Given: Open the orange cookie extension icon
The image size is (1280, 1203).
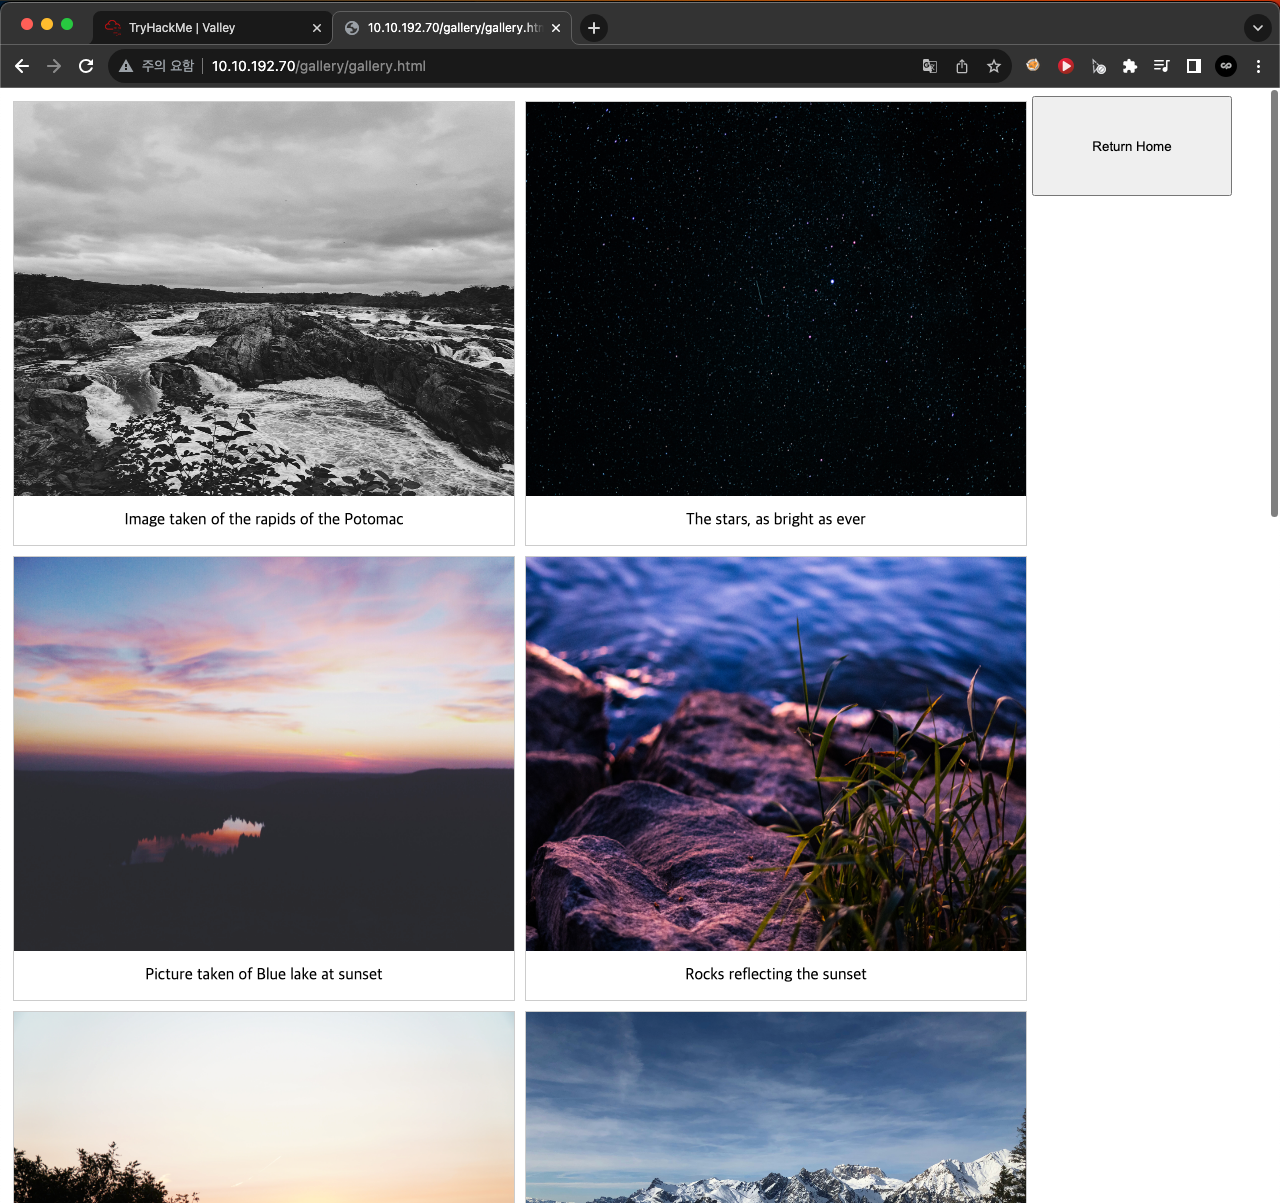Looking at the screenshot, I should (1033, 66).
